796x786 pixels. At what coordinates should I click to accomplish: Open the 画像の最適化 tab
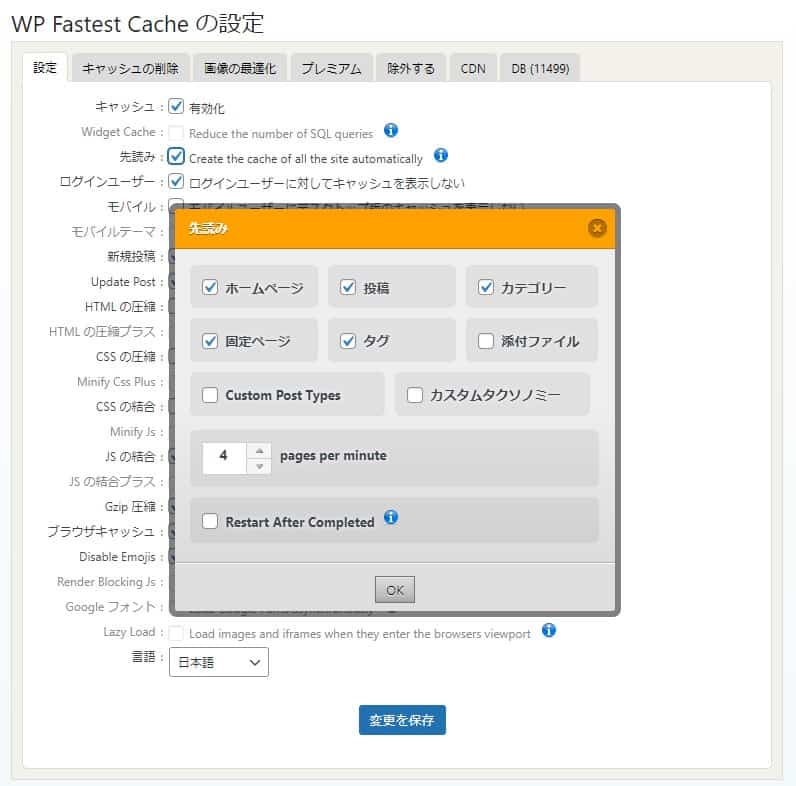[x=241, y=68]
